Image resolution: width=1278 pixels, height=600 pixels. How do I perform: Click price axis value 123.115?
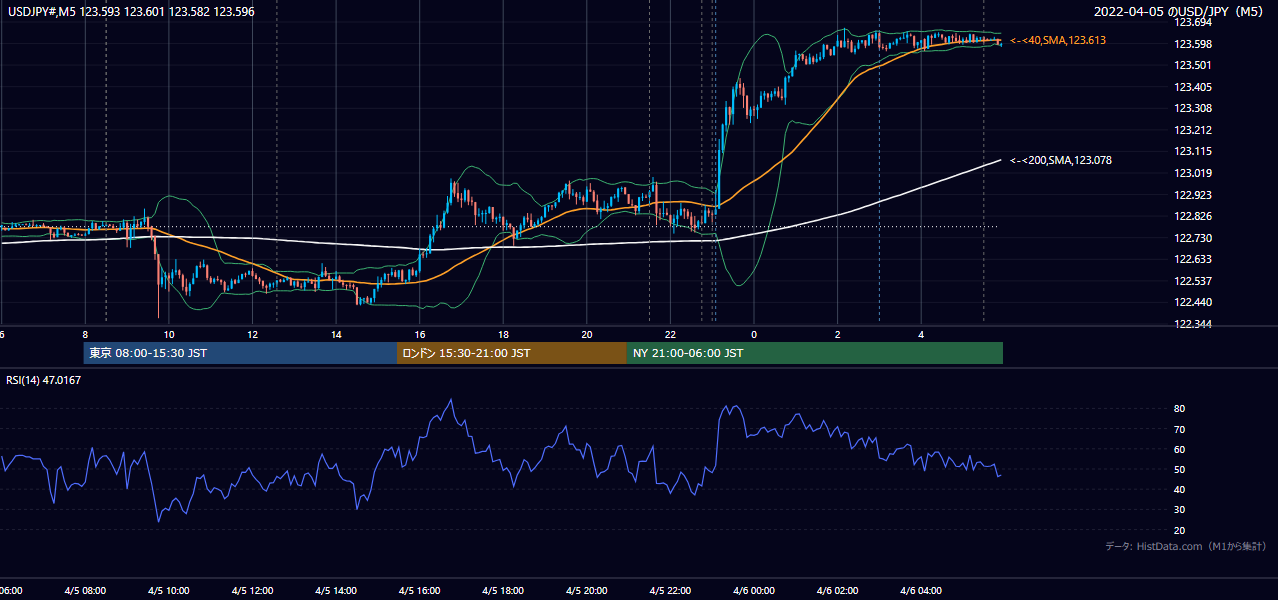pyautogui.click(x=1191, y=151)
